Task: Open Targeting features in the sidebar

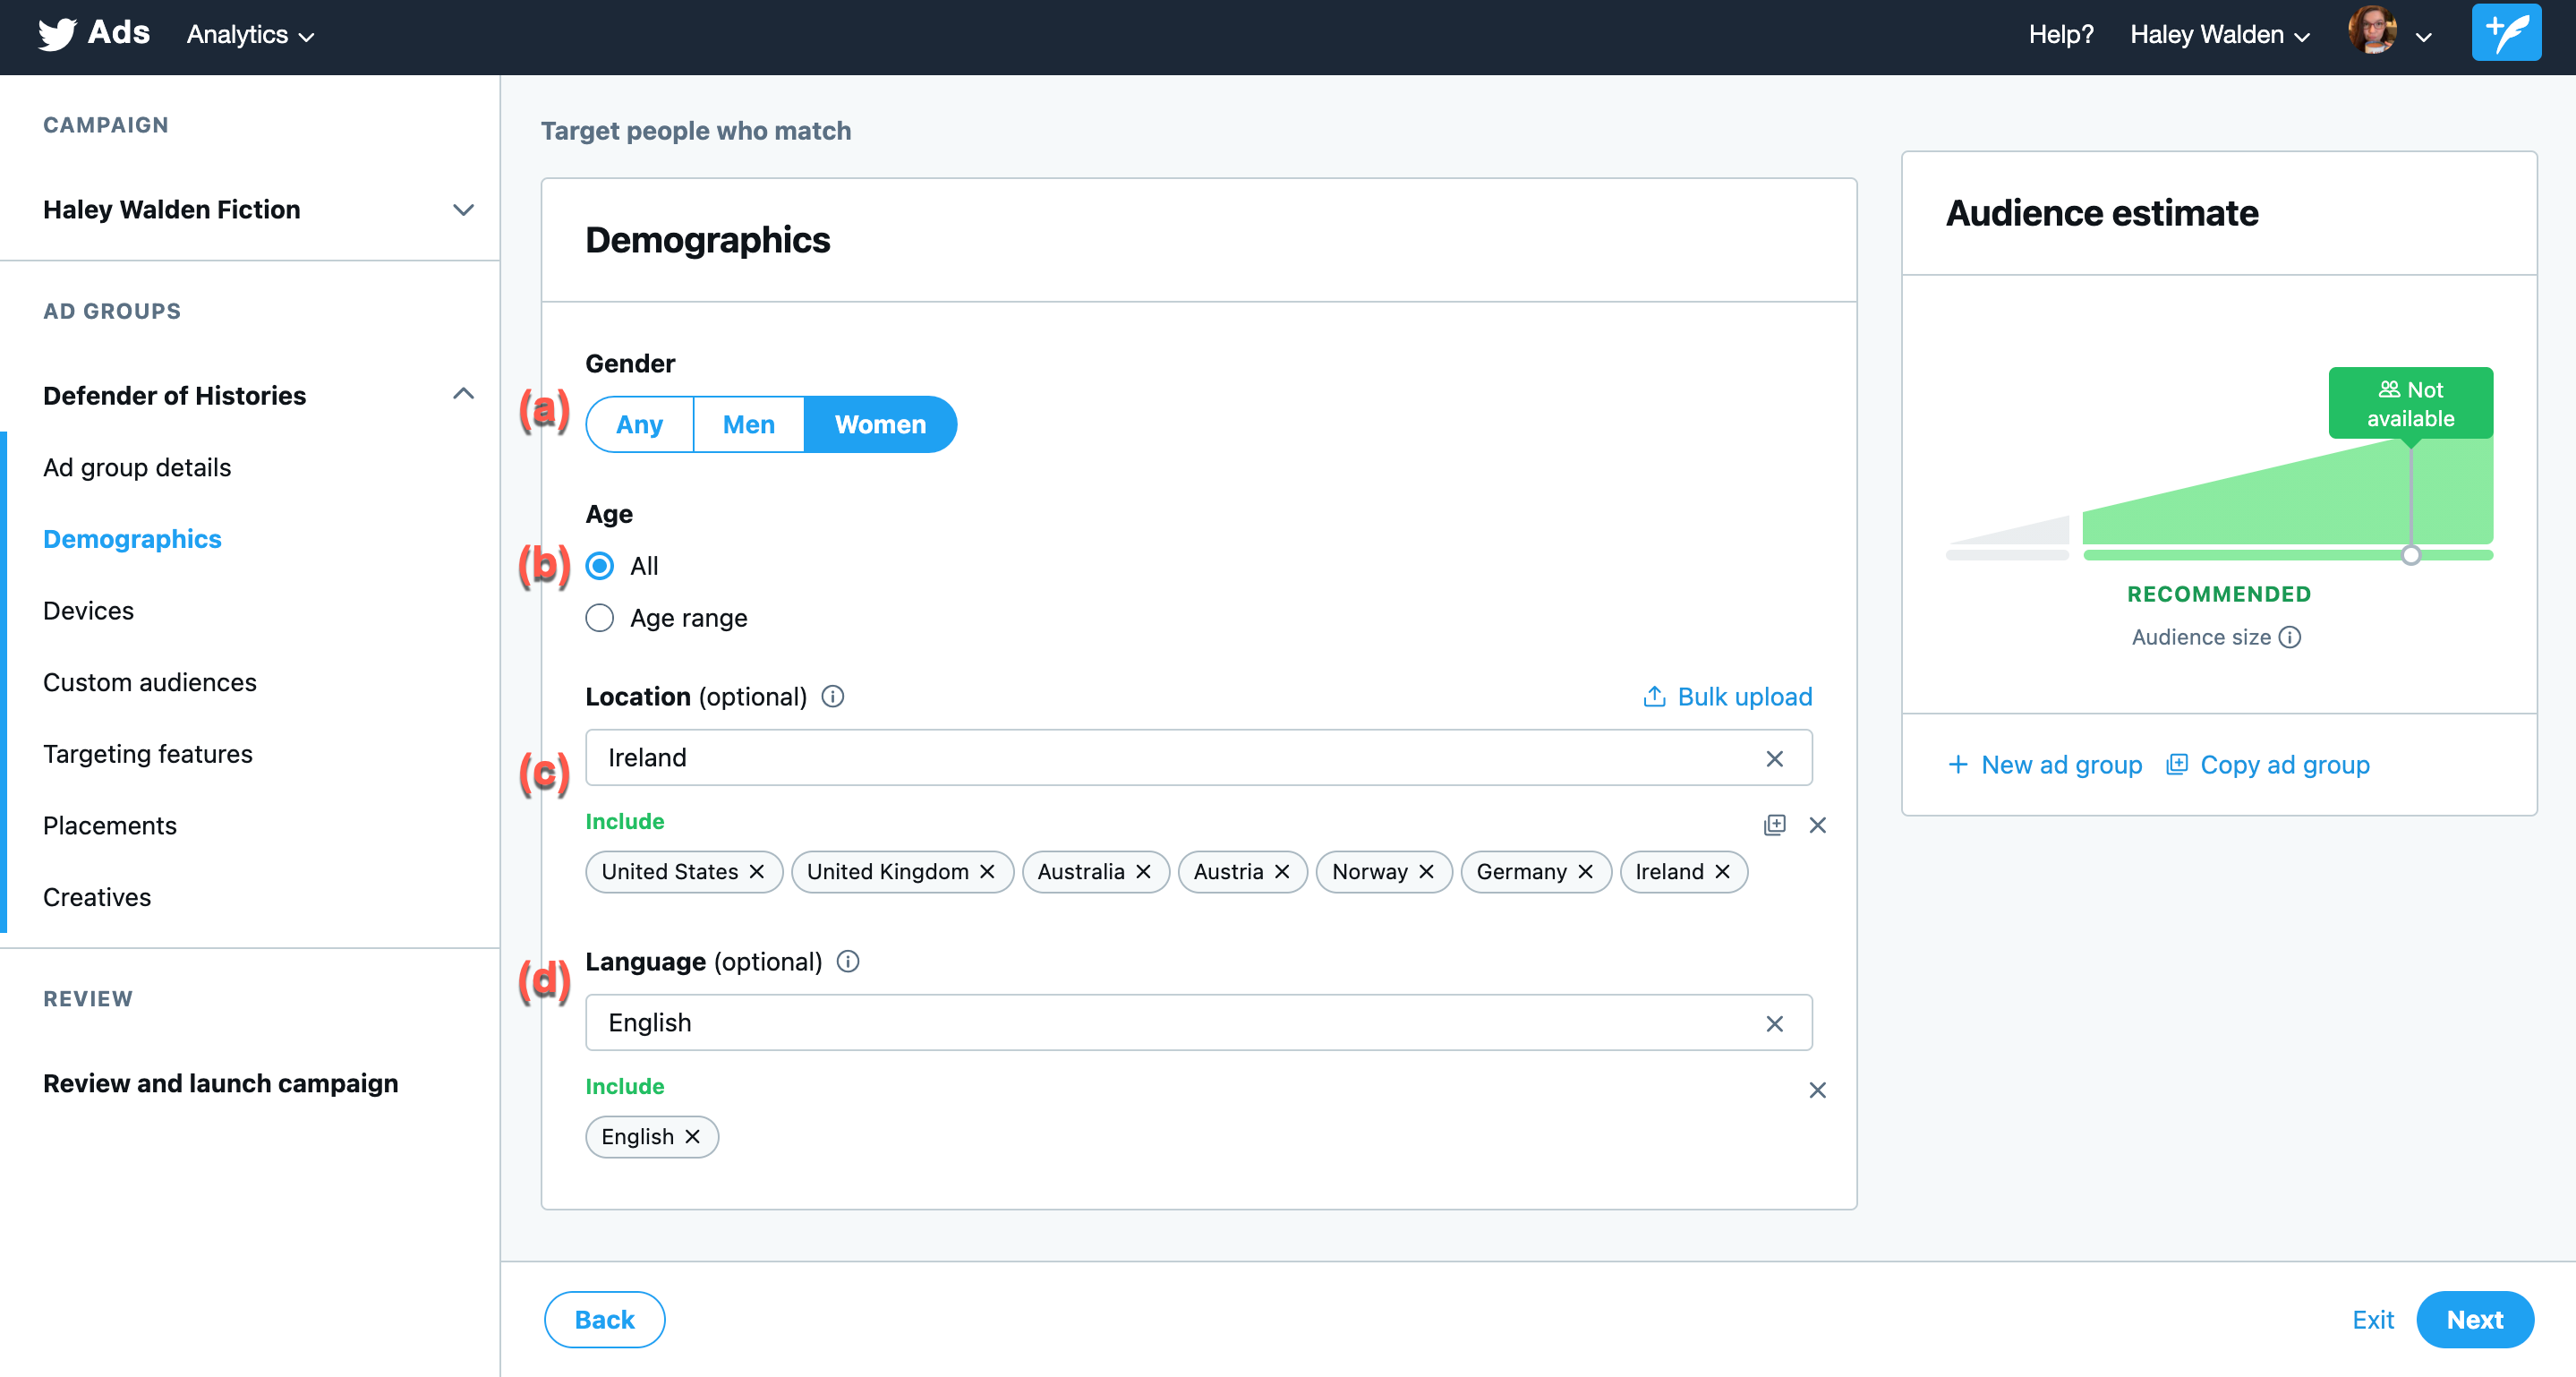Action: (148, 753)
